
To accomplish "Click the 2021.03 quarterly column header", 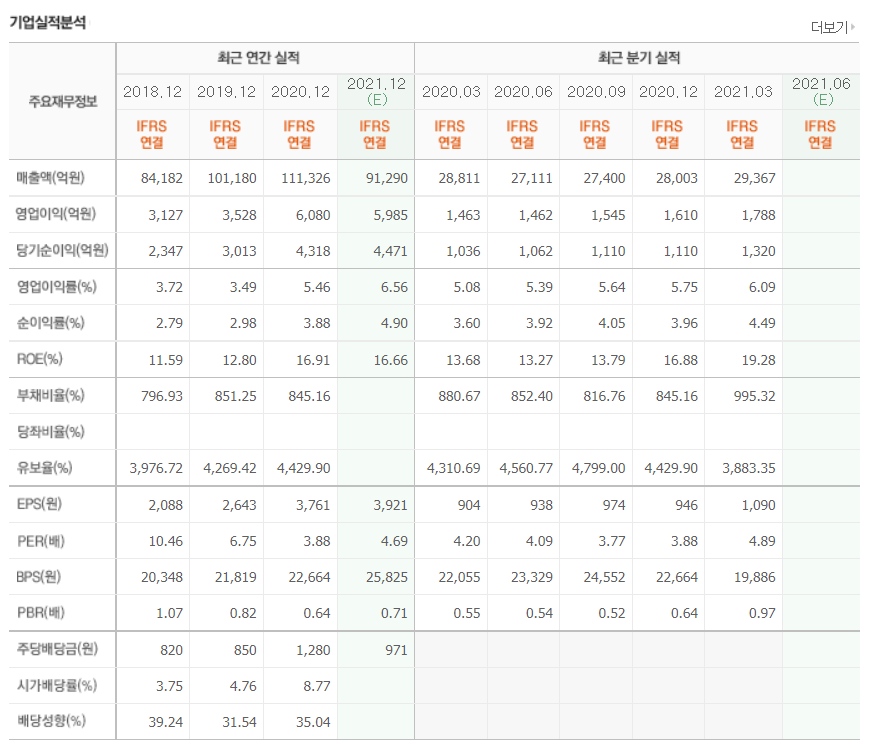I will pyautogui.click(x=743, y=92).
